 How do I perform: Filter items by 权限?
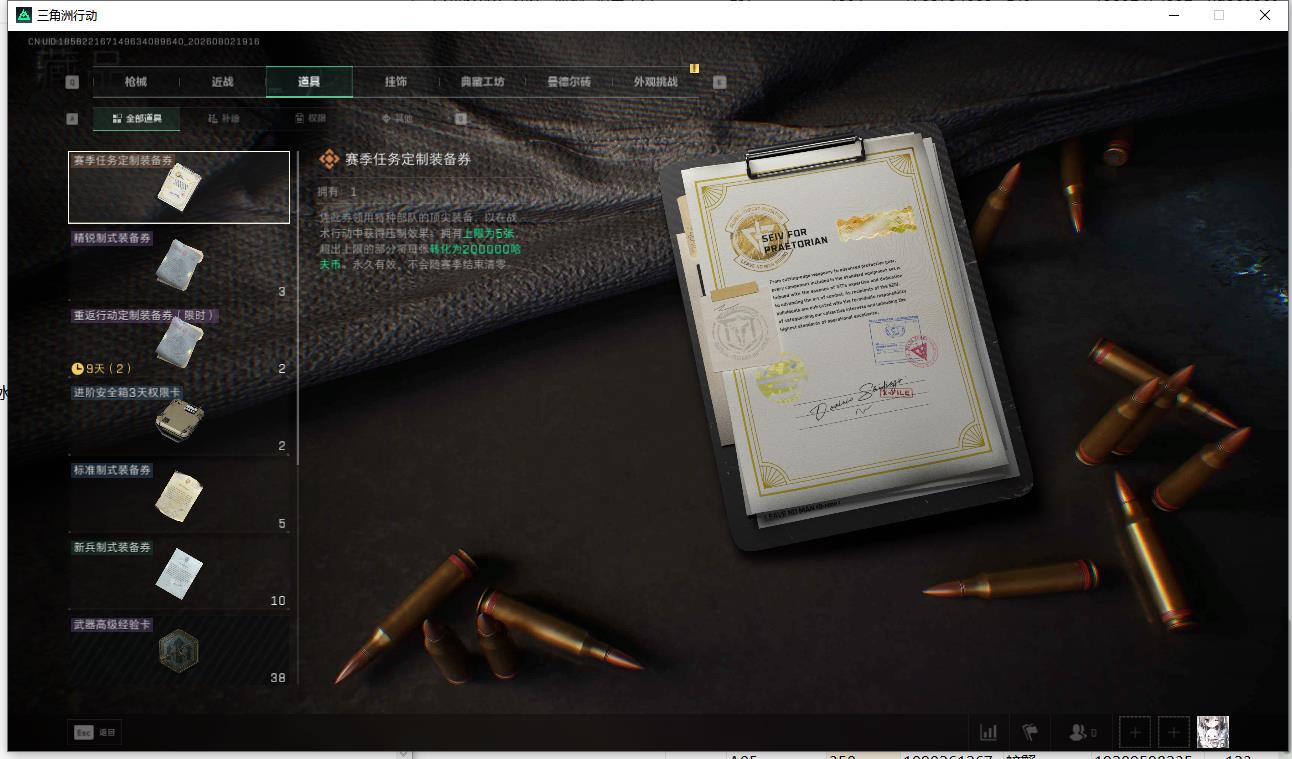(x=310, y=118)
